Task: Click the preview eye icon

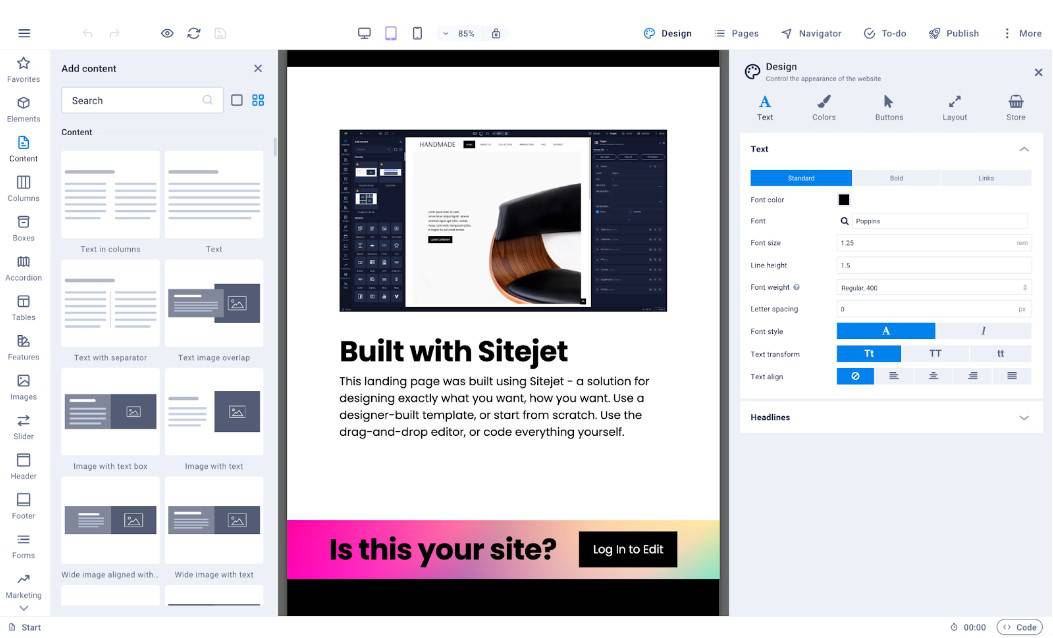Action: click(x=167, y=34)
